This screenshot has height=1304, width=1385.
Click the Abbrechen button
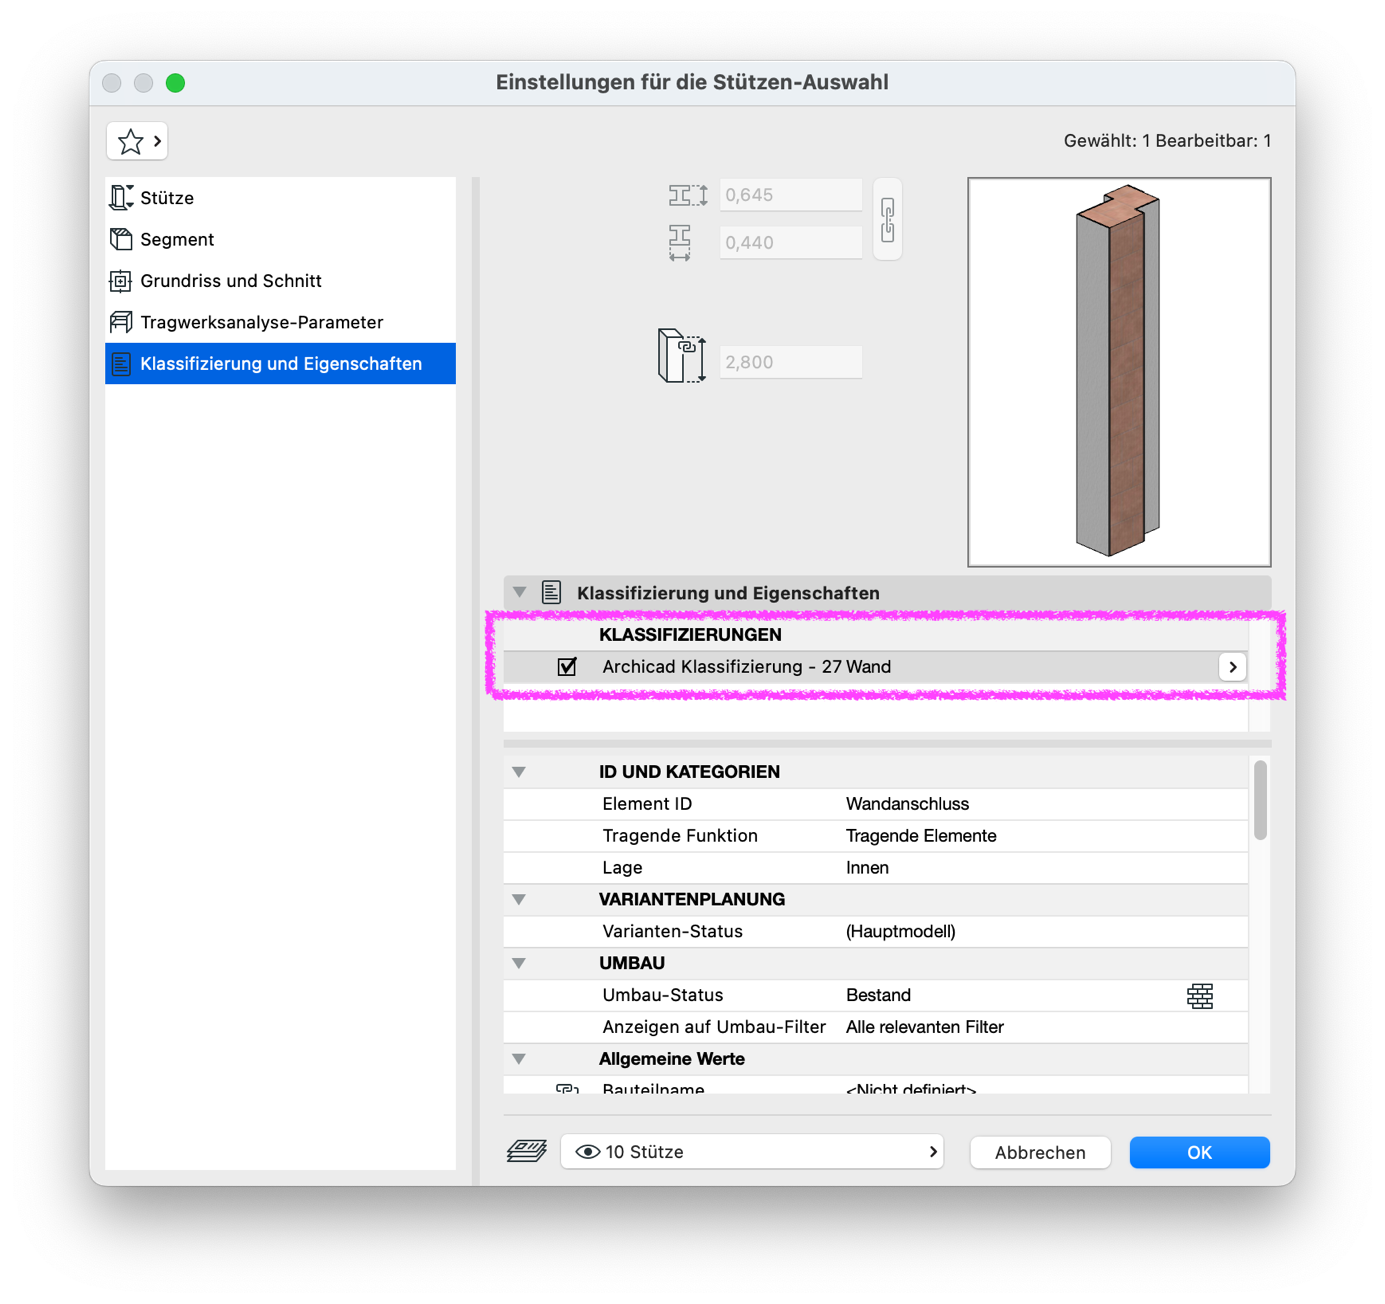point(1040,1153)
